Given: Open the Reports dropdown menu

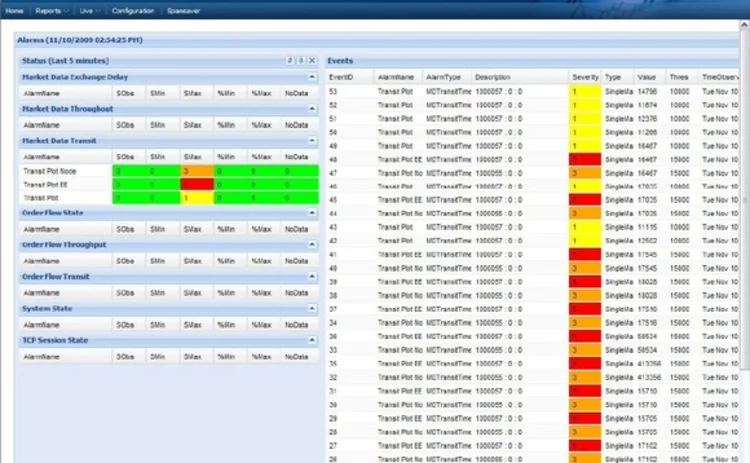Looking at the screenshot, I should click(52, 11).
